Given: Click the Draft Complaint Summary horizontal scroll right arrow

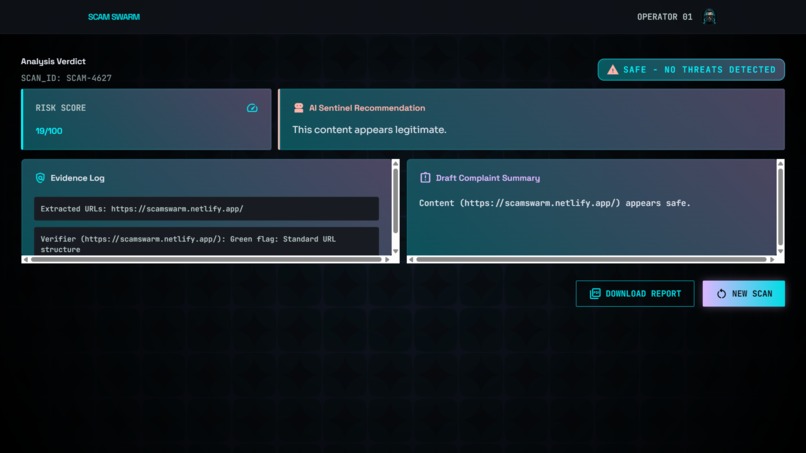Looking at the screenshot, I should point(772,260).
